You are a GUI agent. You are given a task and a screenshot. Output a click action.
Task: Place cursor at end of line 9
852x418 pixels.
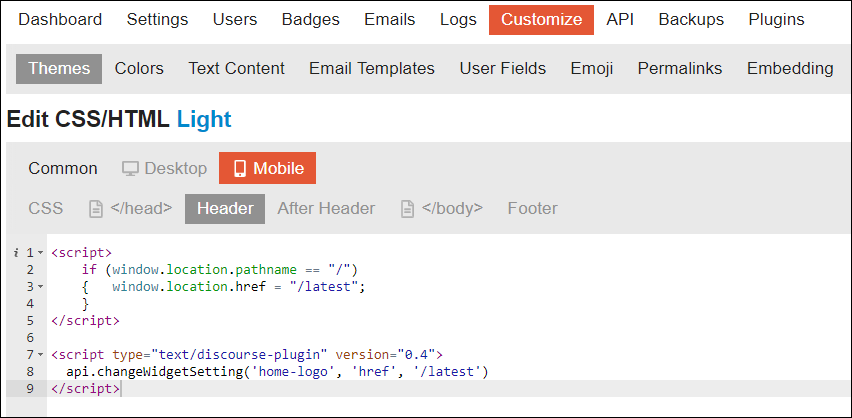point(121,389)
